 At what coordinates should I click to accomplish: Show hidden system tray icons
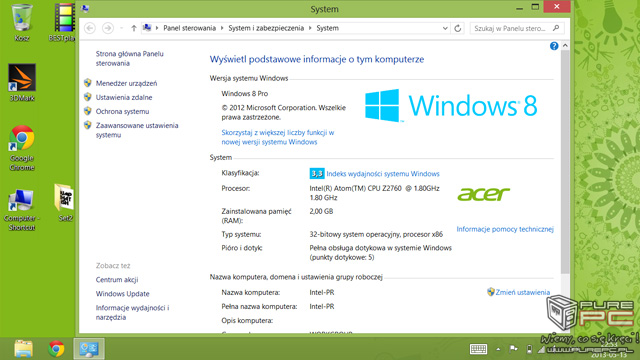(x=498, y=349)
